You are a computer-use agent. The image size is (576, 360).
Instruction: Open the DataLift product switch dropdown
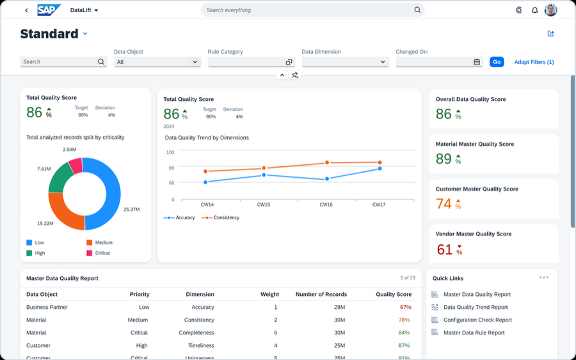click(x=84, y=10)
